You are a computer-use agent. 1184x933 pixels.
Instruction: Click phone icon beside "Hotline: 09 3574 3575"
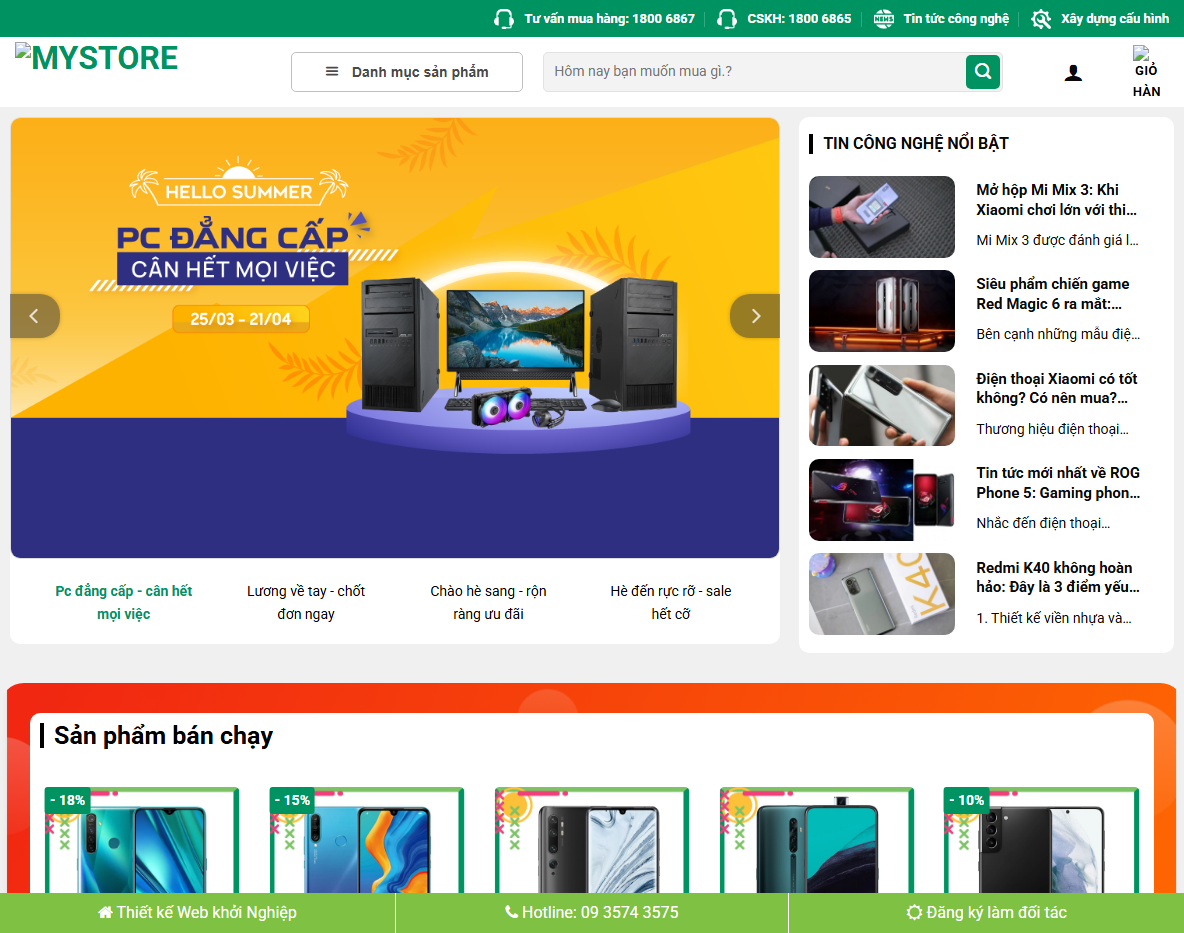(x=510, y=912)
